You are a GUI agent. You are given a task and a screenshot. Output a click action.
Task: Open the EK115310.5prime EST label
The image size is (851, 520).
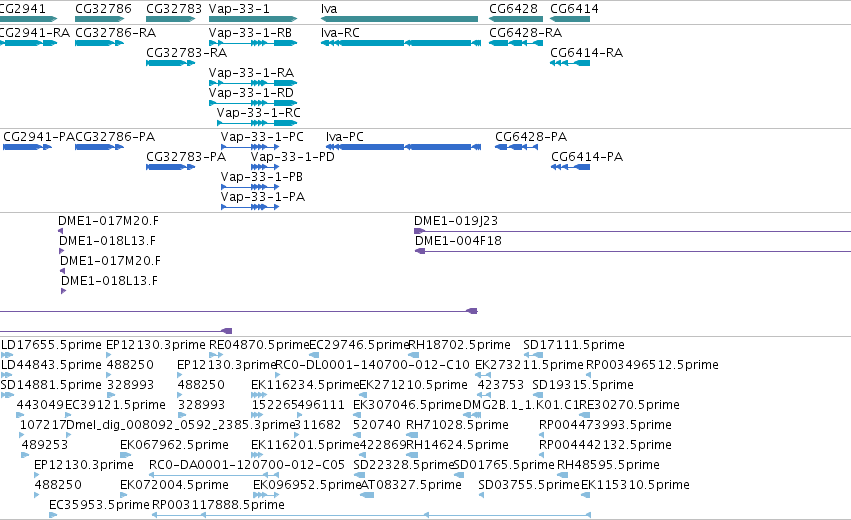(x=636, y=485)
